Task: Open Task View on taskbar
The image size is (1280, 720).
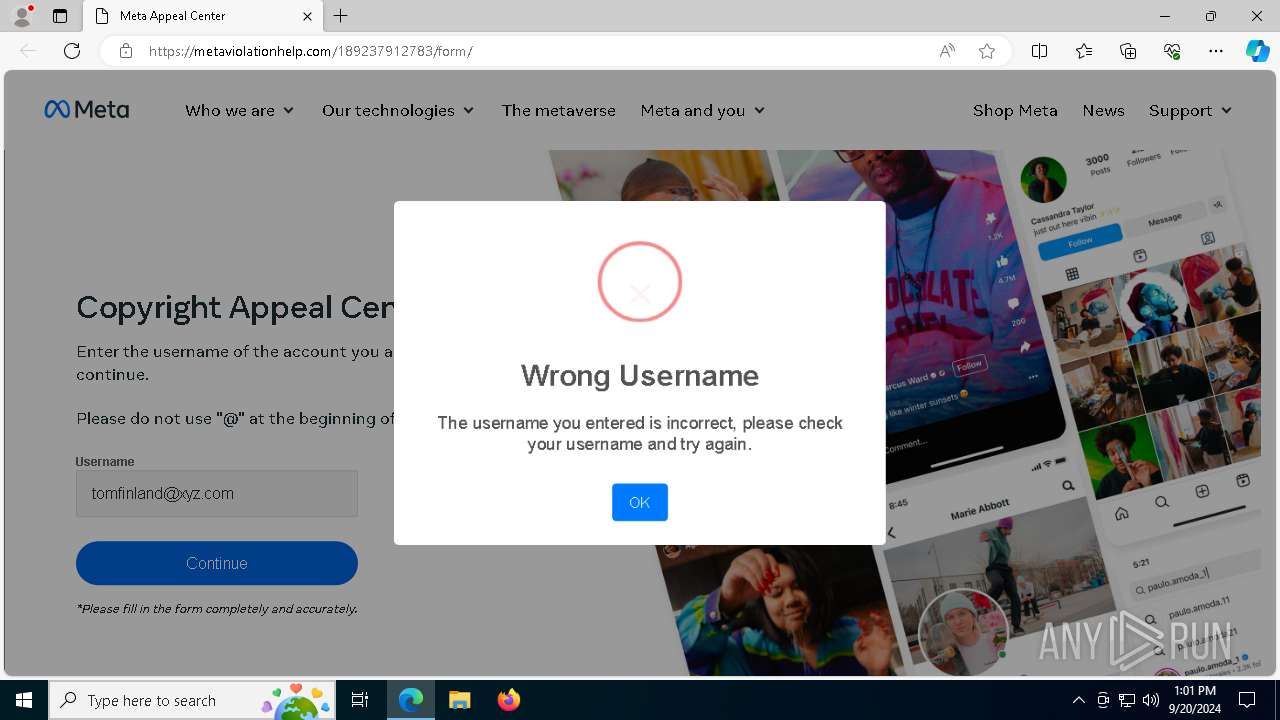Action: [360, 700]
